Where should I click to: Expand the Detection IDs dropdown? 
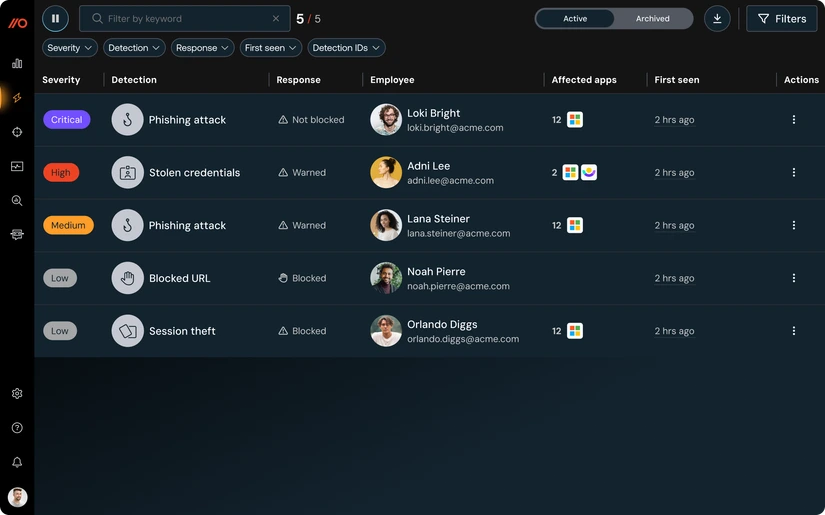(x=346, y=48)
